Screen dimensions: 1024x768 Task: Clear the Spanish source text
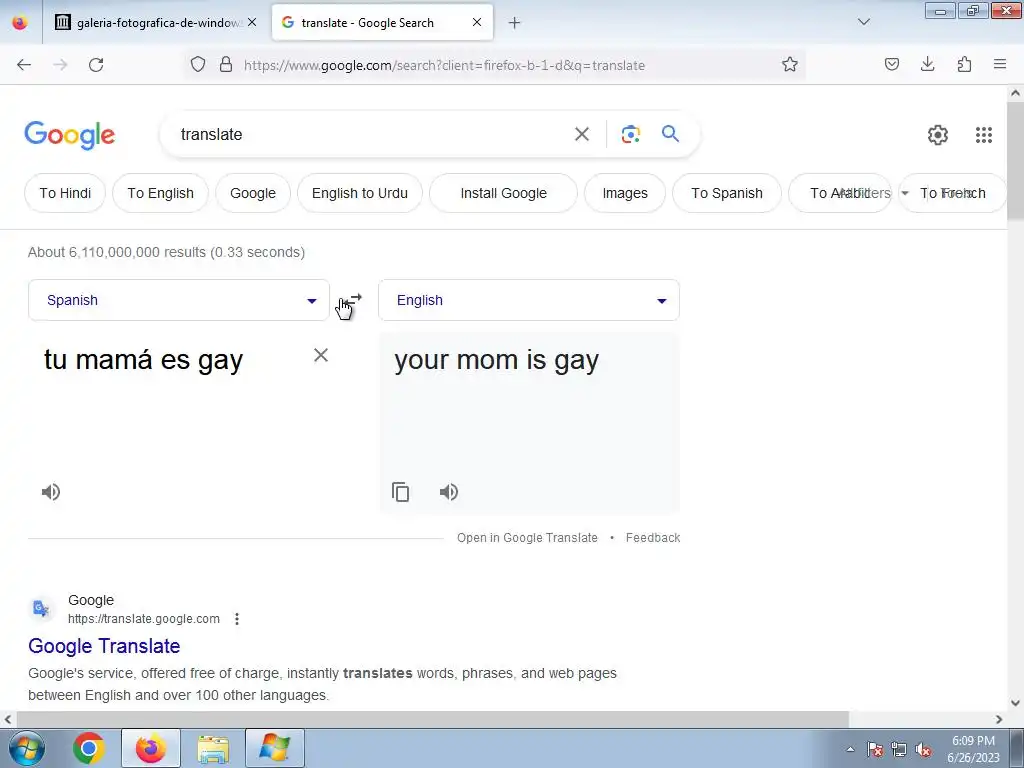pyautogui.click(x=321, y=355)
